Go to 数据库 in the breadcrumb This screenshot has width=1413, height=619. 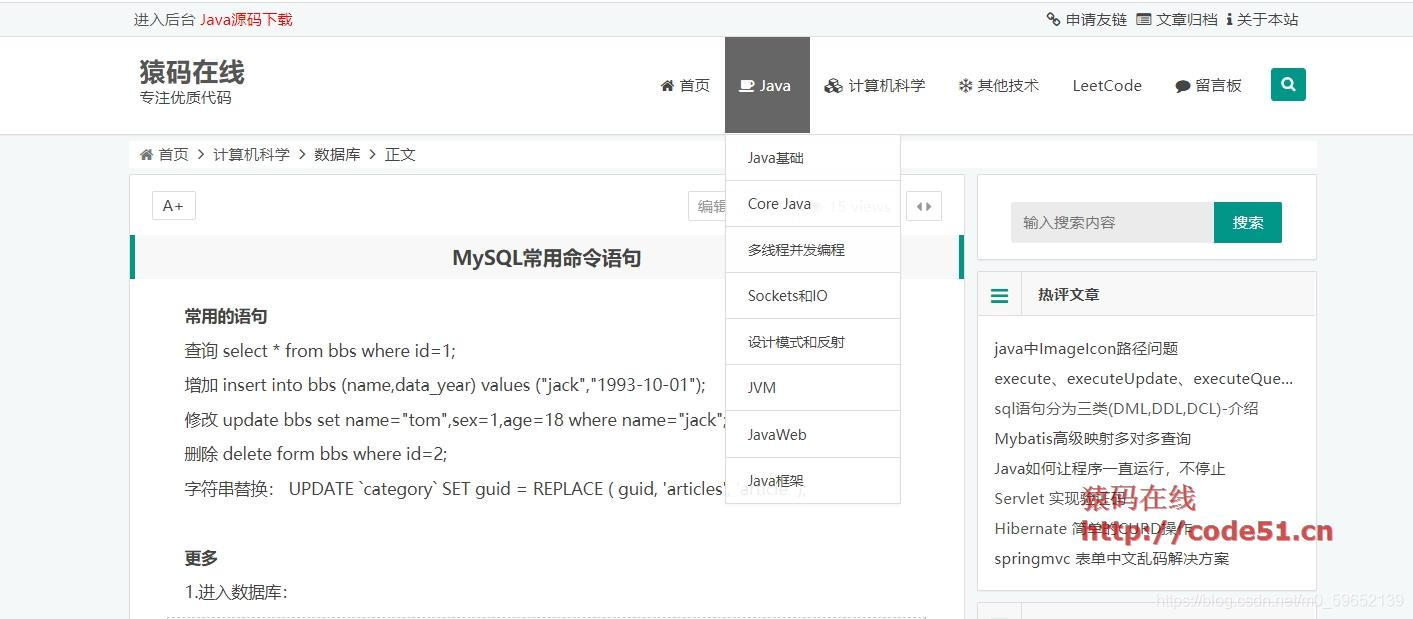pos(337,154)
